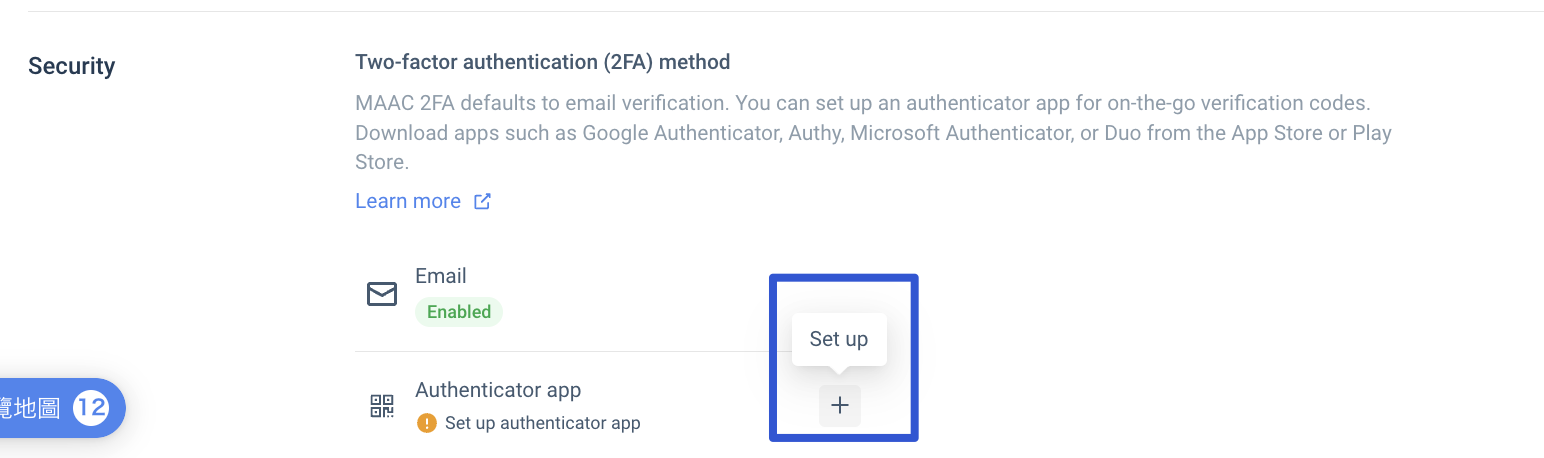Click the orange warning exclamation icon

(x=427, y=423)
